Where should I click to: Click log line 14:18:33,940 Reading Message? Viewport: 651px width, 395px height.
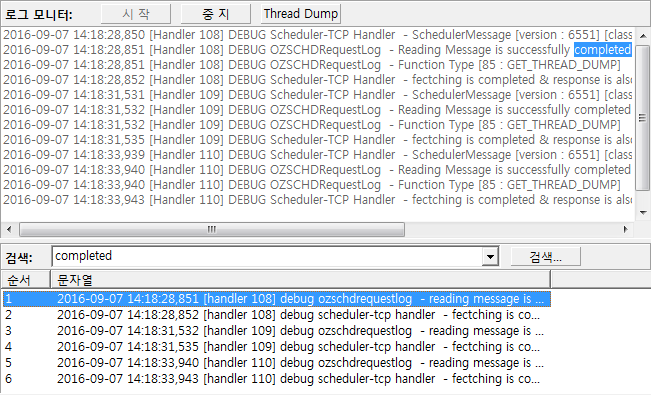click(x=318, y=169)
